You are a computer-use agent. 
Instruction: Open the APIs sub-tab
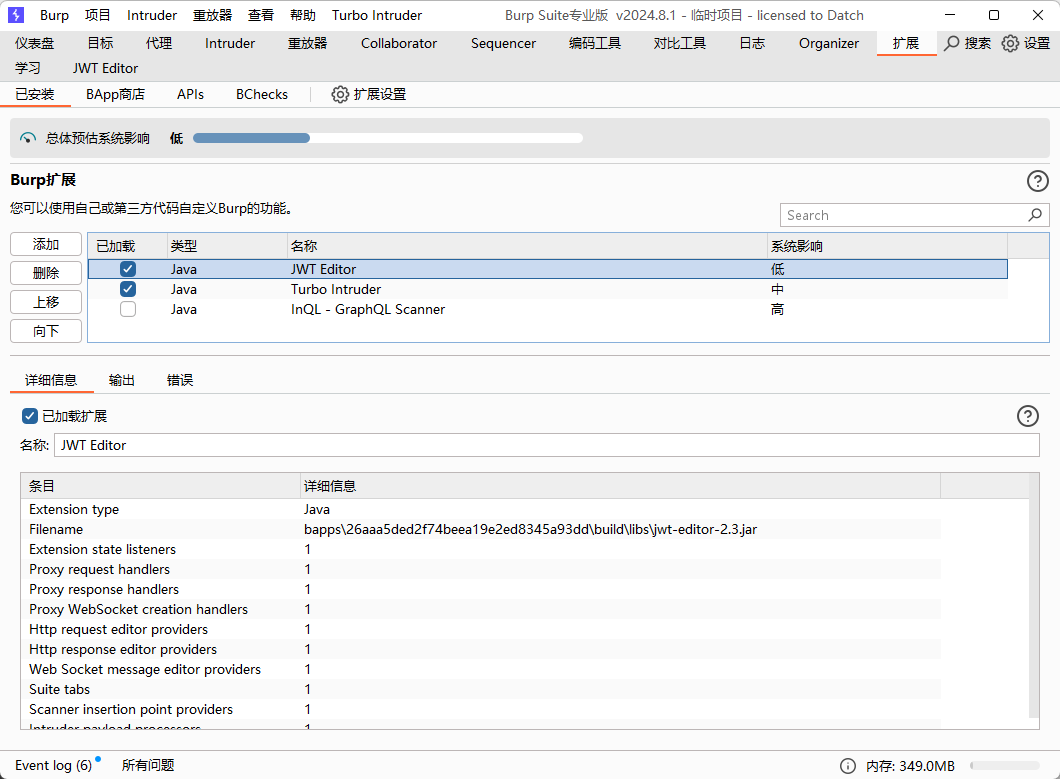(x=190, y=95)
